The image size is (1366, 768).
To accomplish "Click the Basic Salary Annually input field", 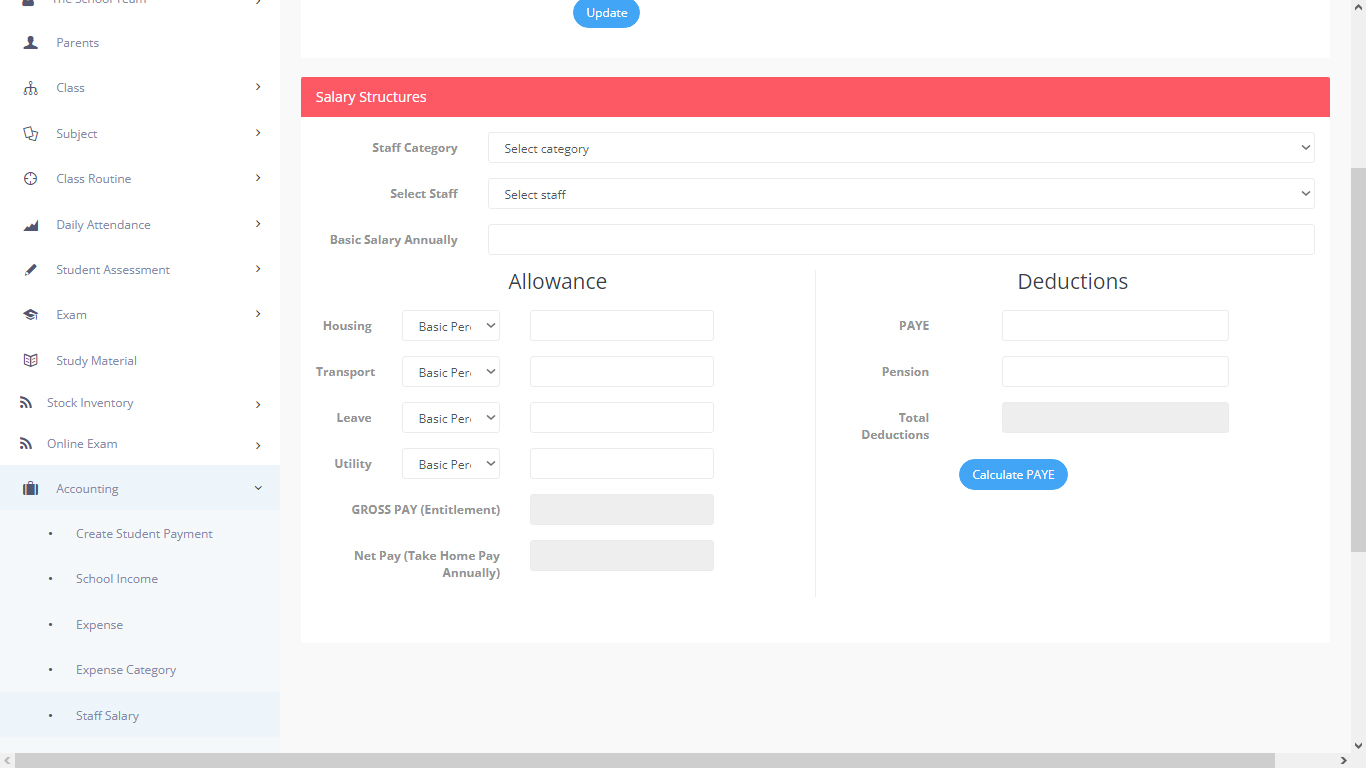I will point(900,239).
